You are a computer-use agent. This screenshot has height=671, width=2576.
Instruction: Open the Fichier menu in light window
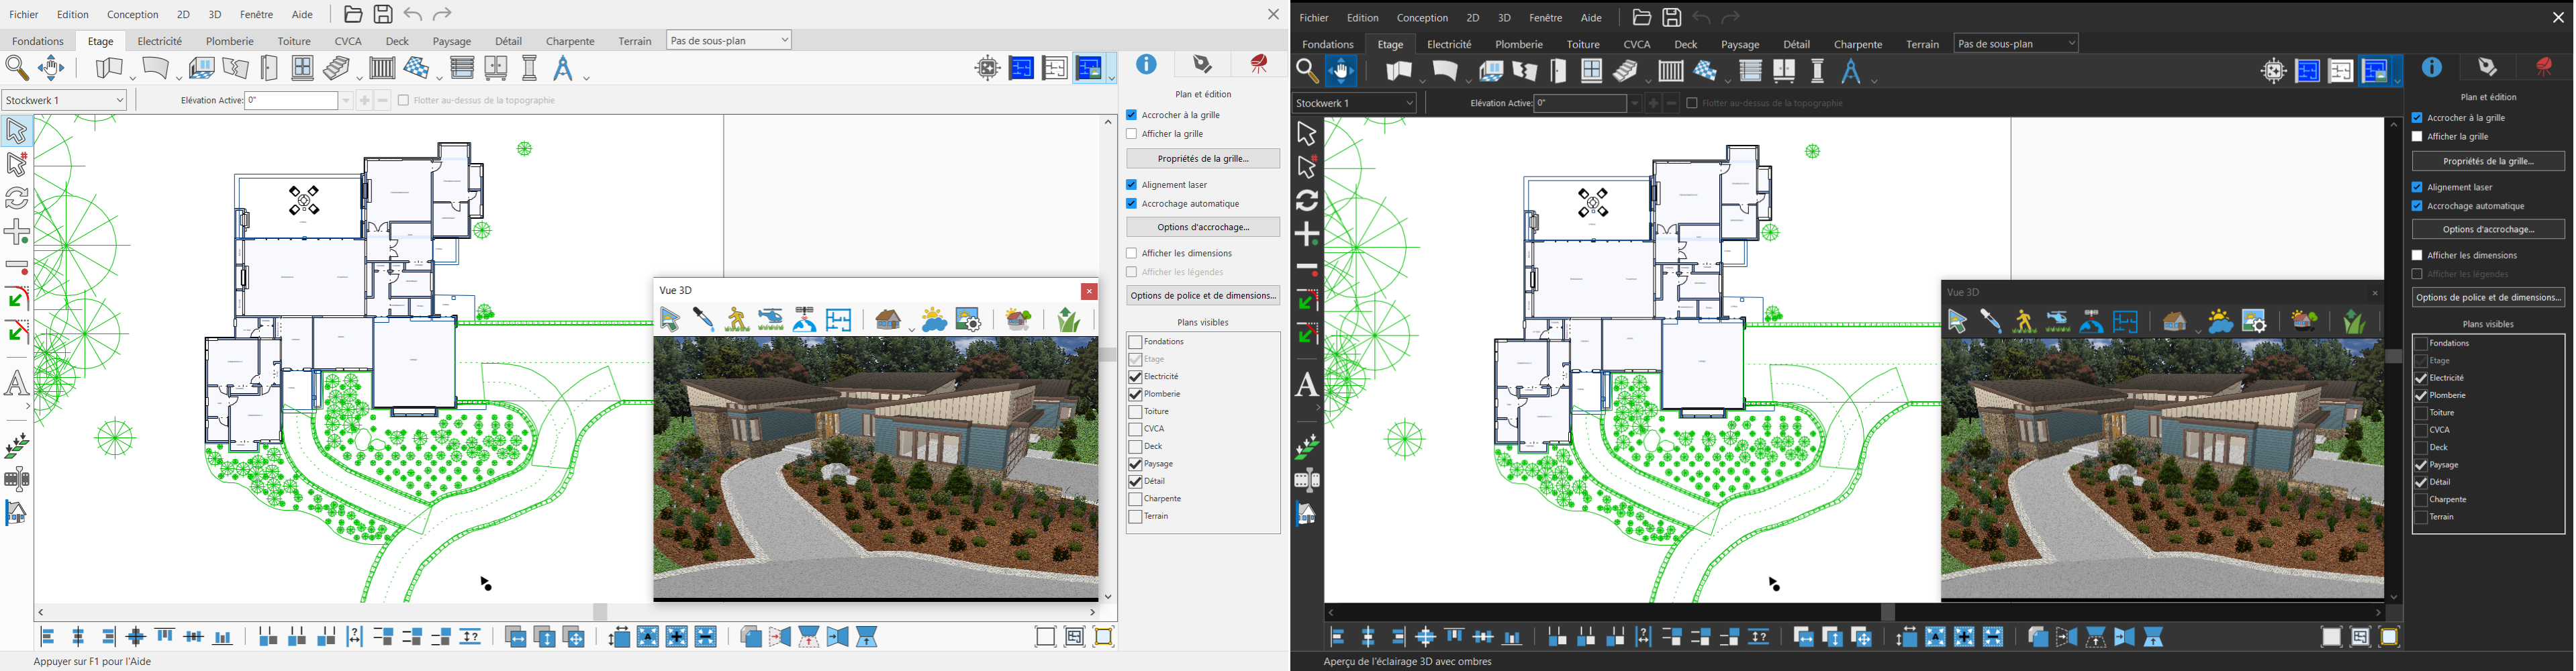click(x=24, y=15)
